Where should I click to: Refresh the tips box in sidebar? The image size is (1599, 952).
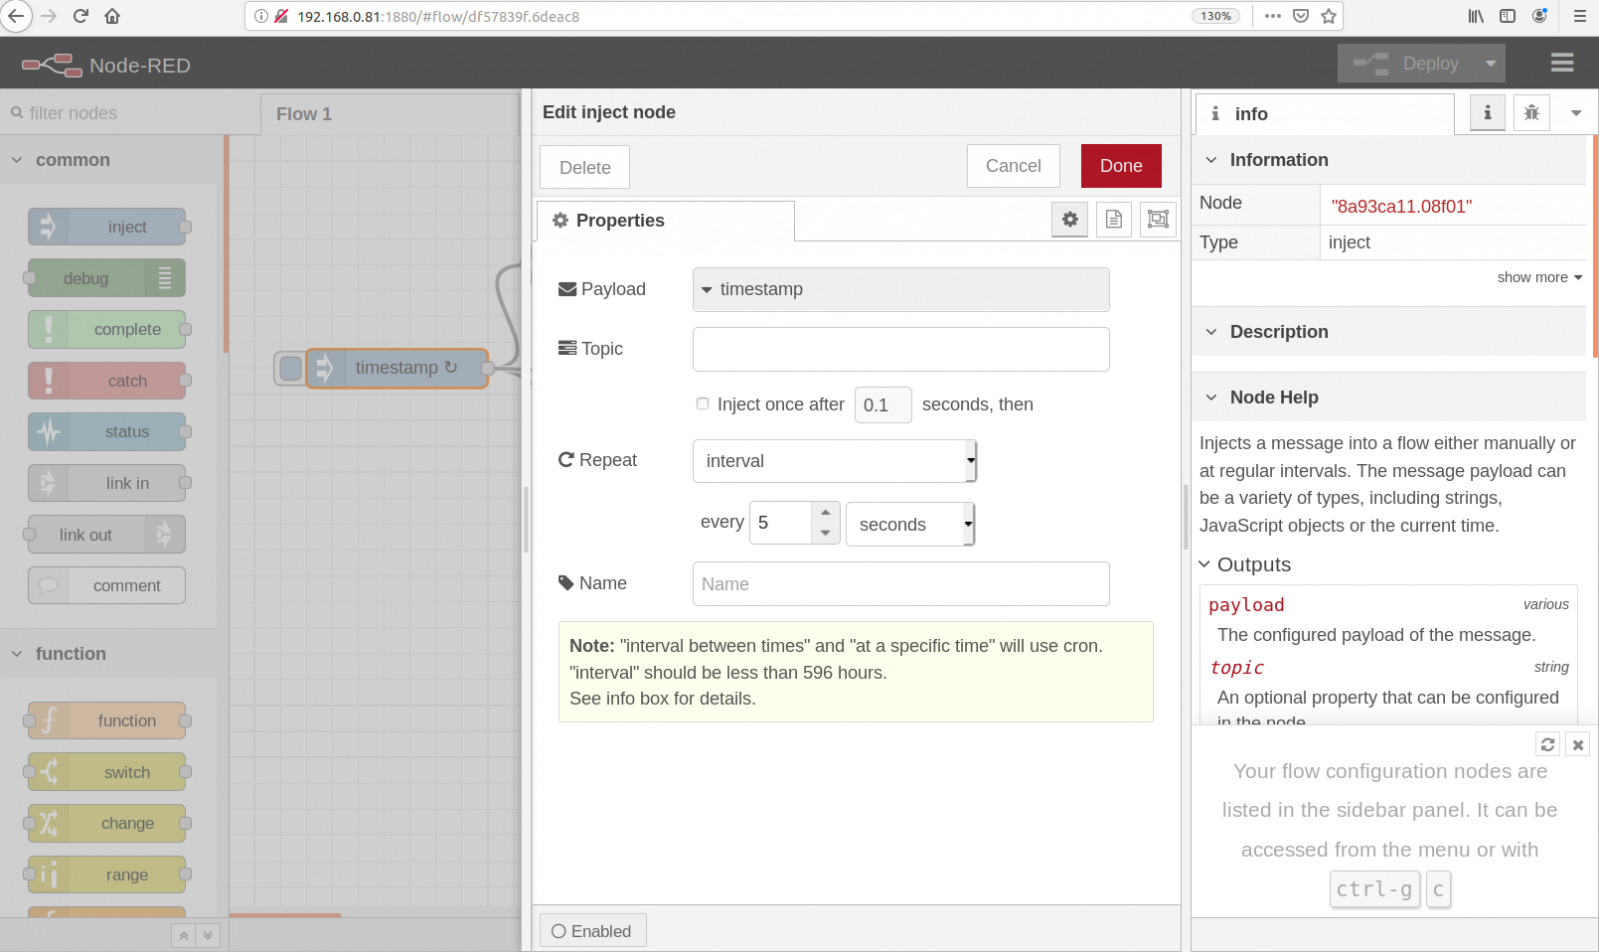[x=1547, y=744]
